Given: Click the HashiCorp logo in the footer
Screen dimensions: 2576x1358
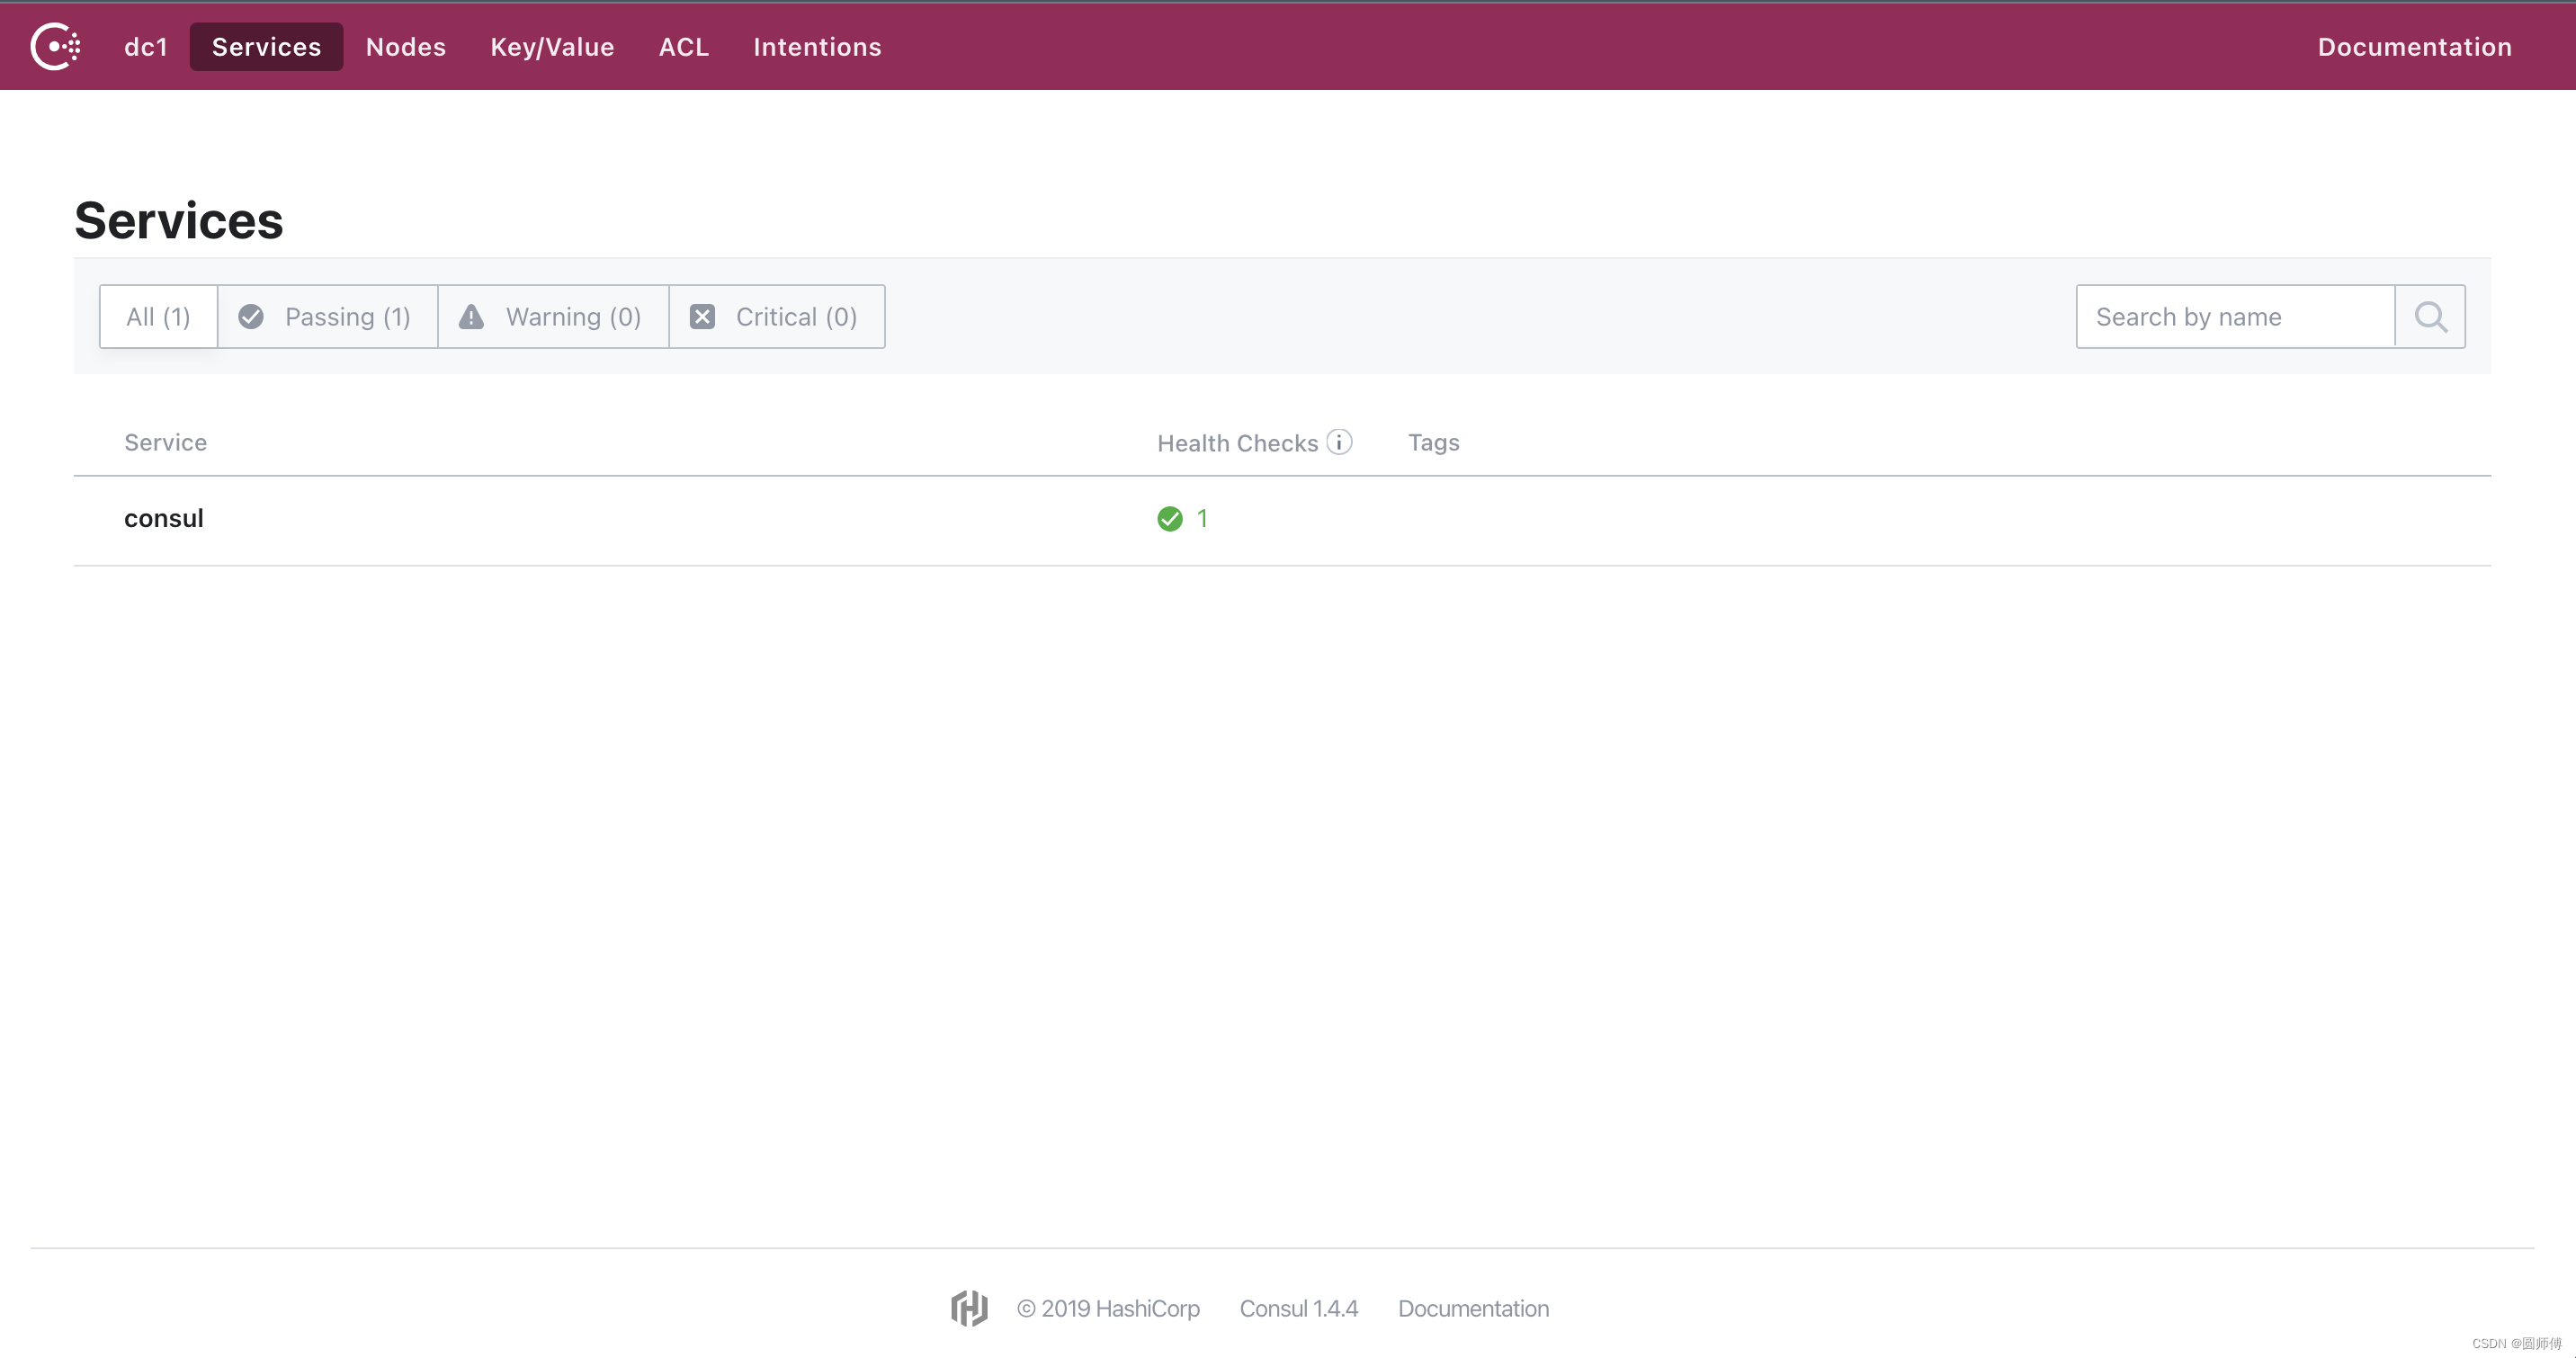Looking at the screenshot, I should pyautogui.click(x=967, y=1307).
